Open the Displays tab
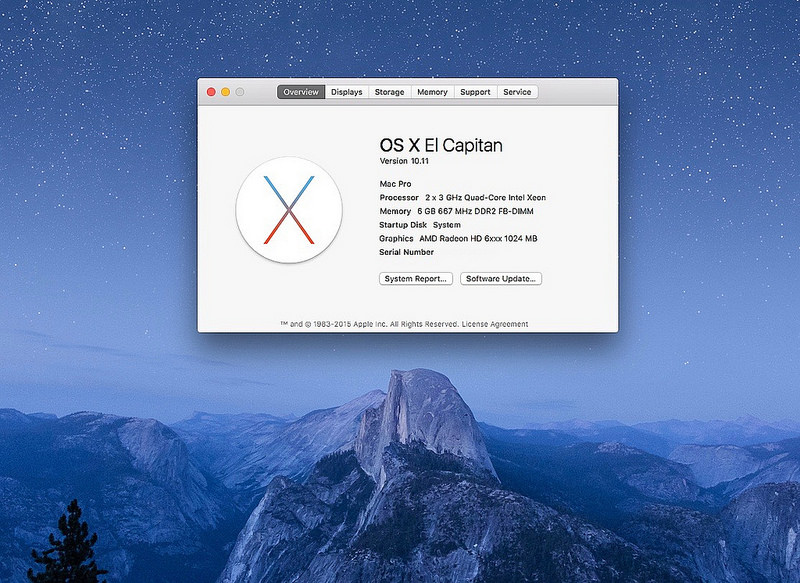800x583 pixels. point(346,92)
